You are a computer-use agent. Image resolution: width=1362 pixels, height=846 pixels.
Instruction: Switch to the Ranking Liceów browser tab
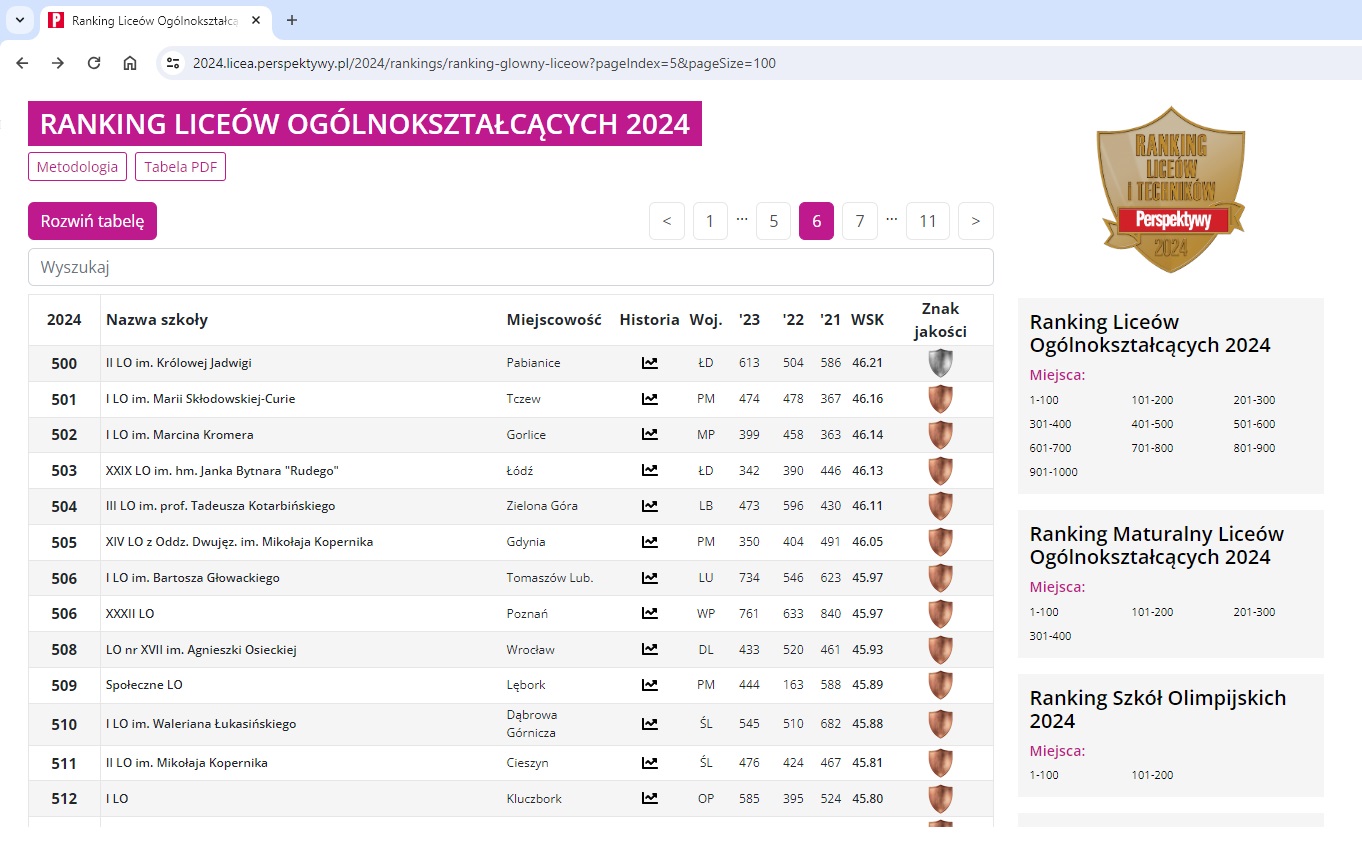tap(150, 20)
